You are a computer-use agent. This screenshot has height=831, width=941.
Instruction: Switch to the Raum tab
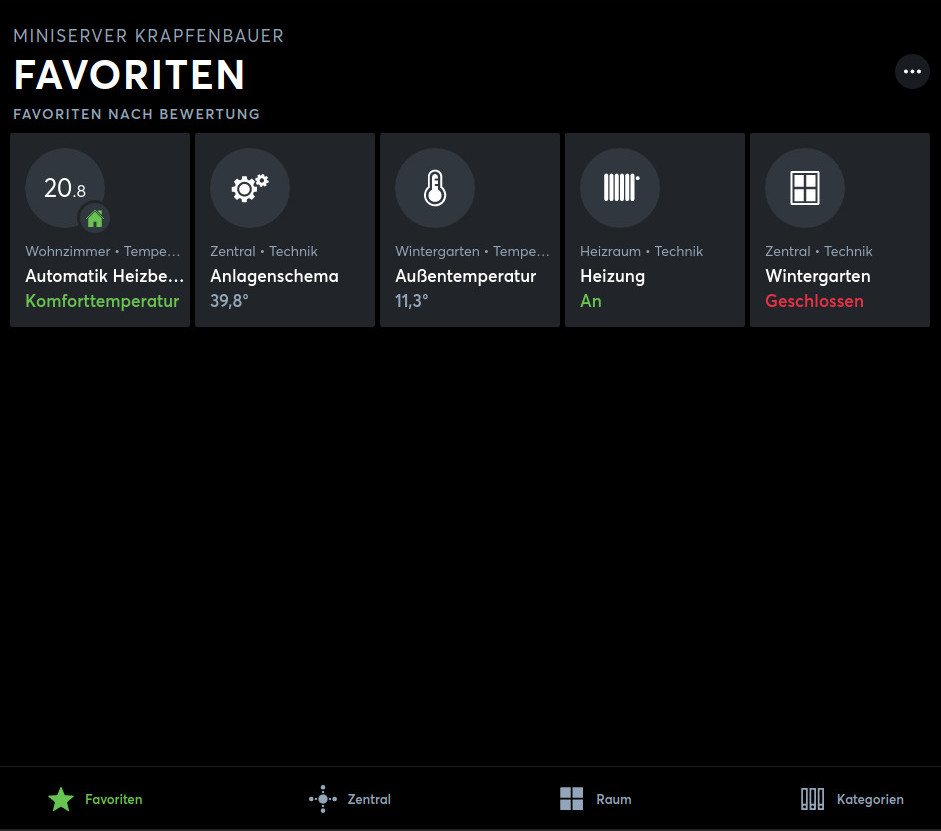(613, 800)
